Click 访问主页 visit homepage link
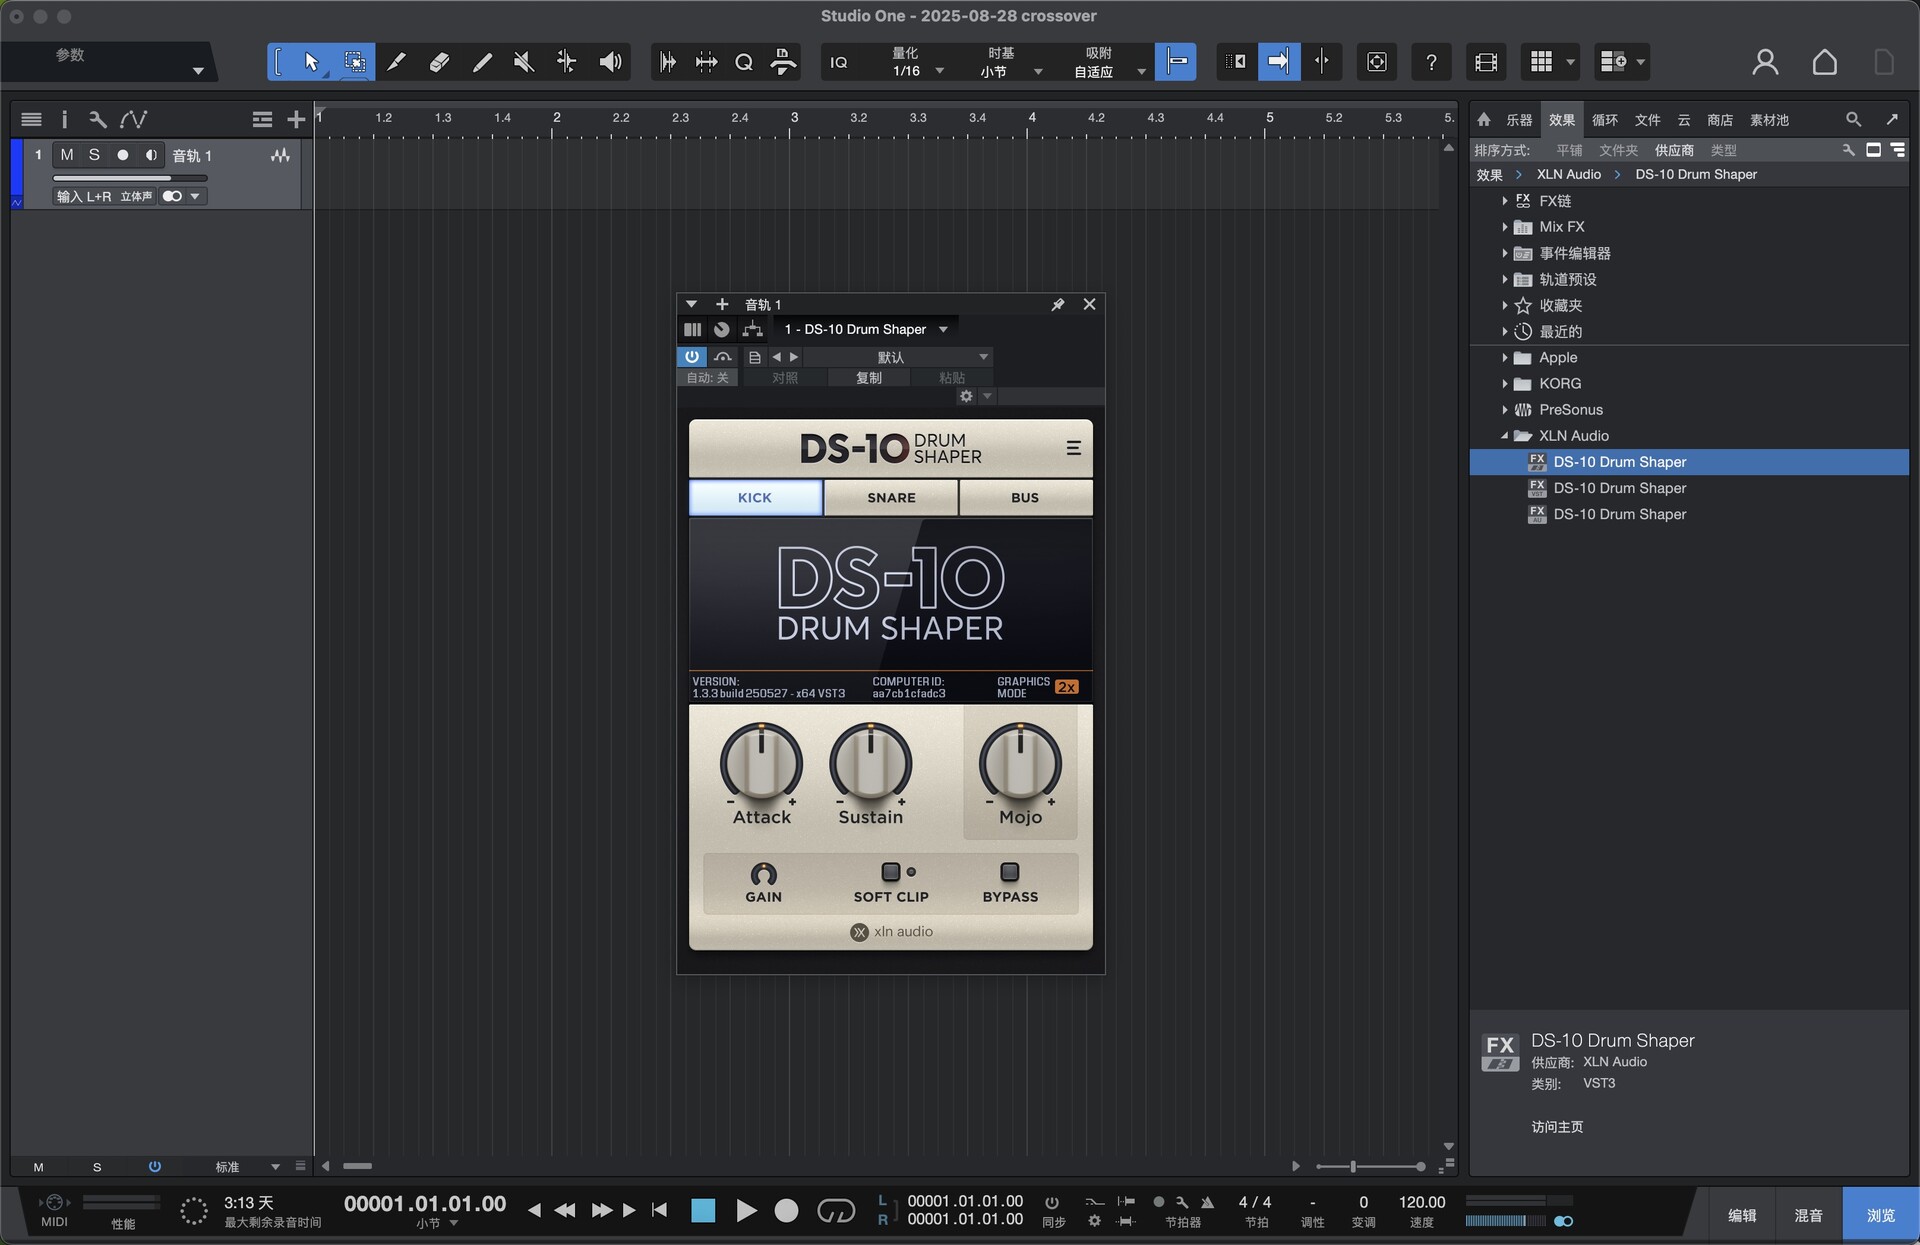The height and width of the screenshot is (1245, 1920). click(x=1557, y=1127)
